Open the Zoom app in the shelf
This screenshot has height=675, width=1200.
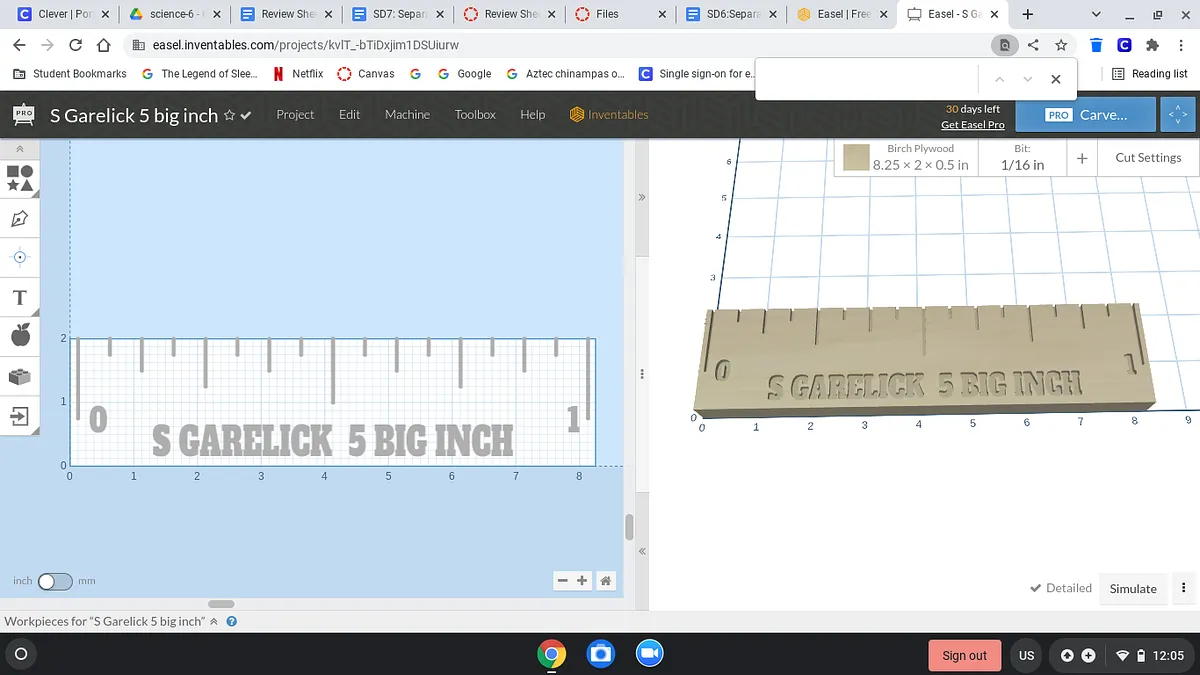coord(650,654)
